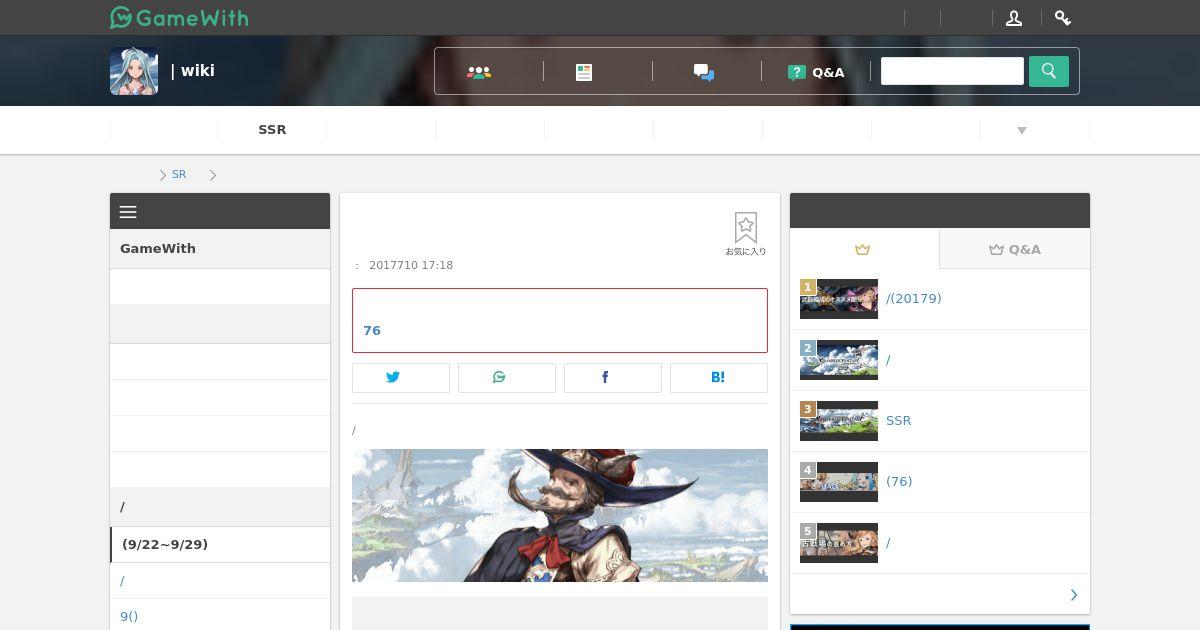Open ranking item 4 thumbnail
The height and width of the screenshot is (630, 1200).
(839, 482)
